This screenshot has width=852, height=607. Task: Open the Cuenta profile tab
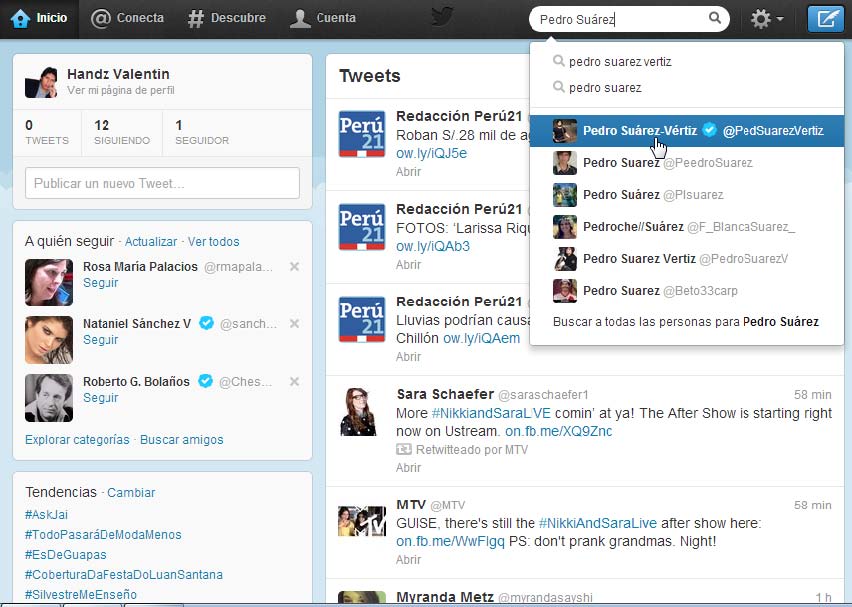[322, 18]
